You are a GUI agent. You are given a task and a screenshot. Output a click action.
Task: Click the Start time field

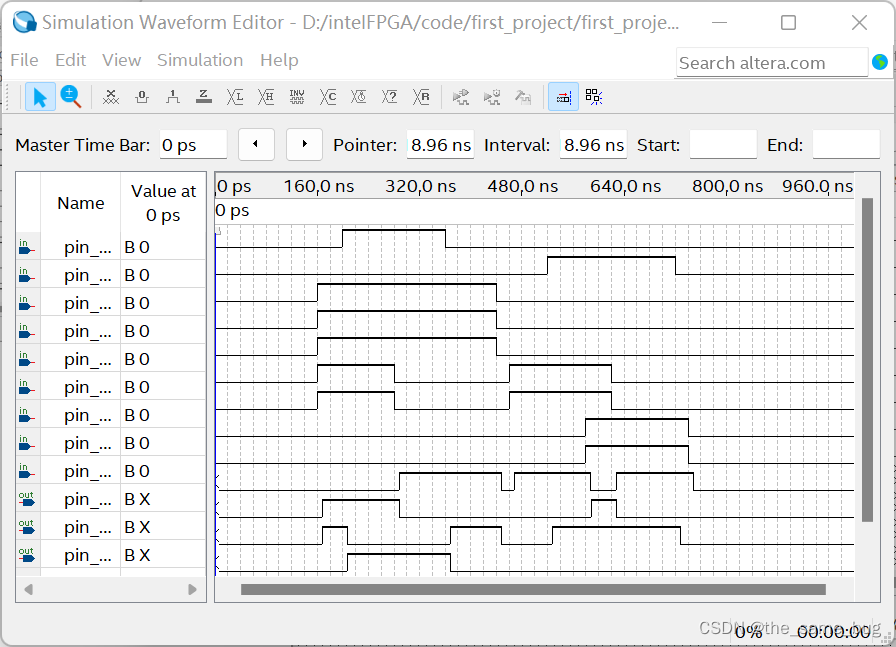(723, 145)
